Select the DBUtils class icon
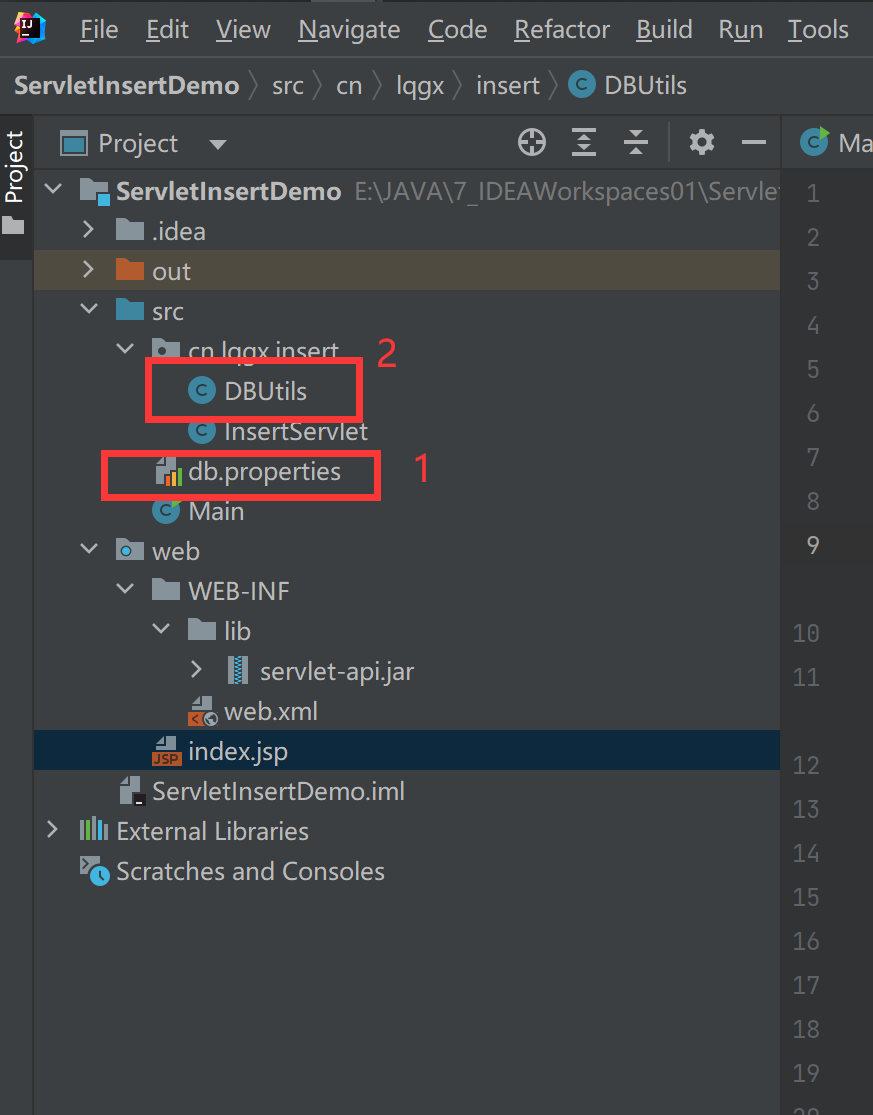This screenshot has height=1115, width=873. pos(202,390)
